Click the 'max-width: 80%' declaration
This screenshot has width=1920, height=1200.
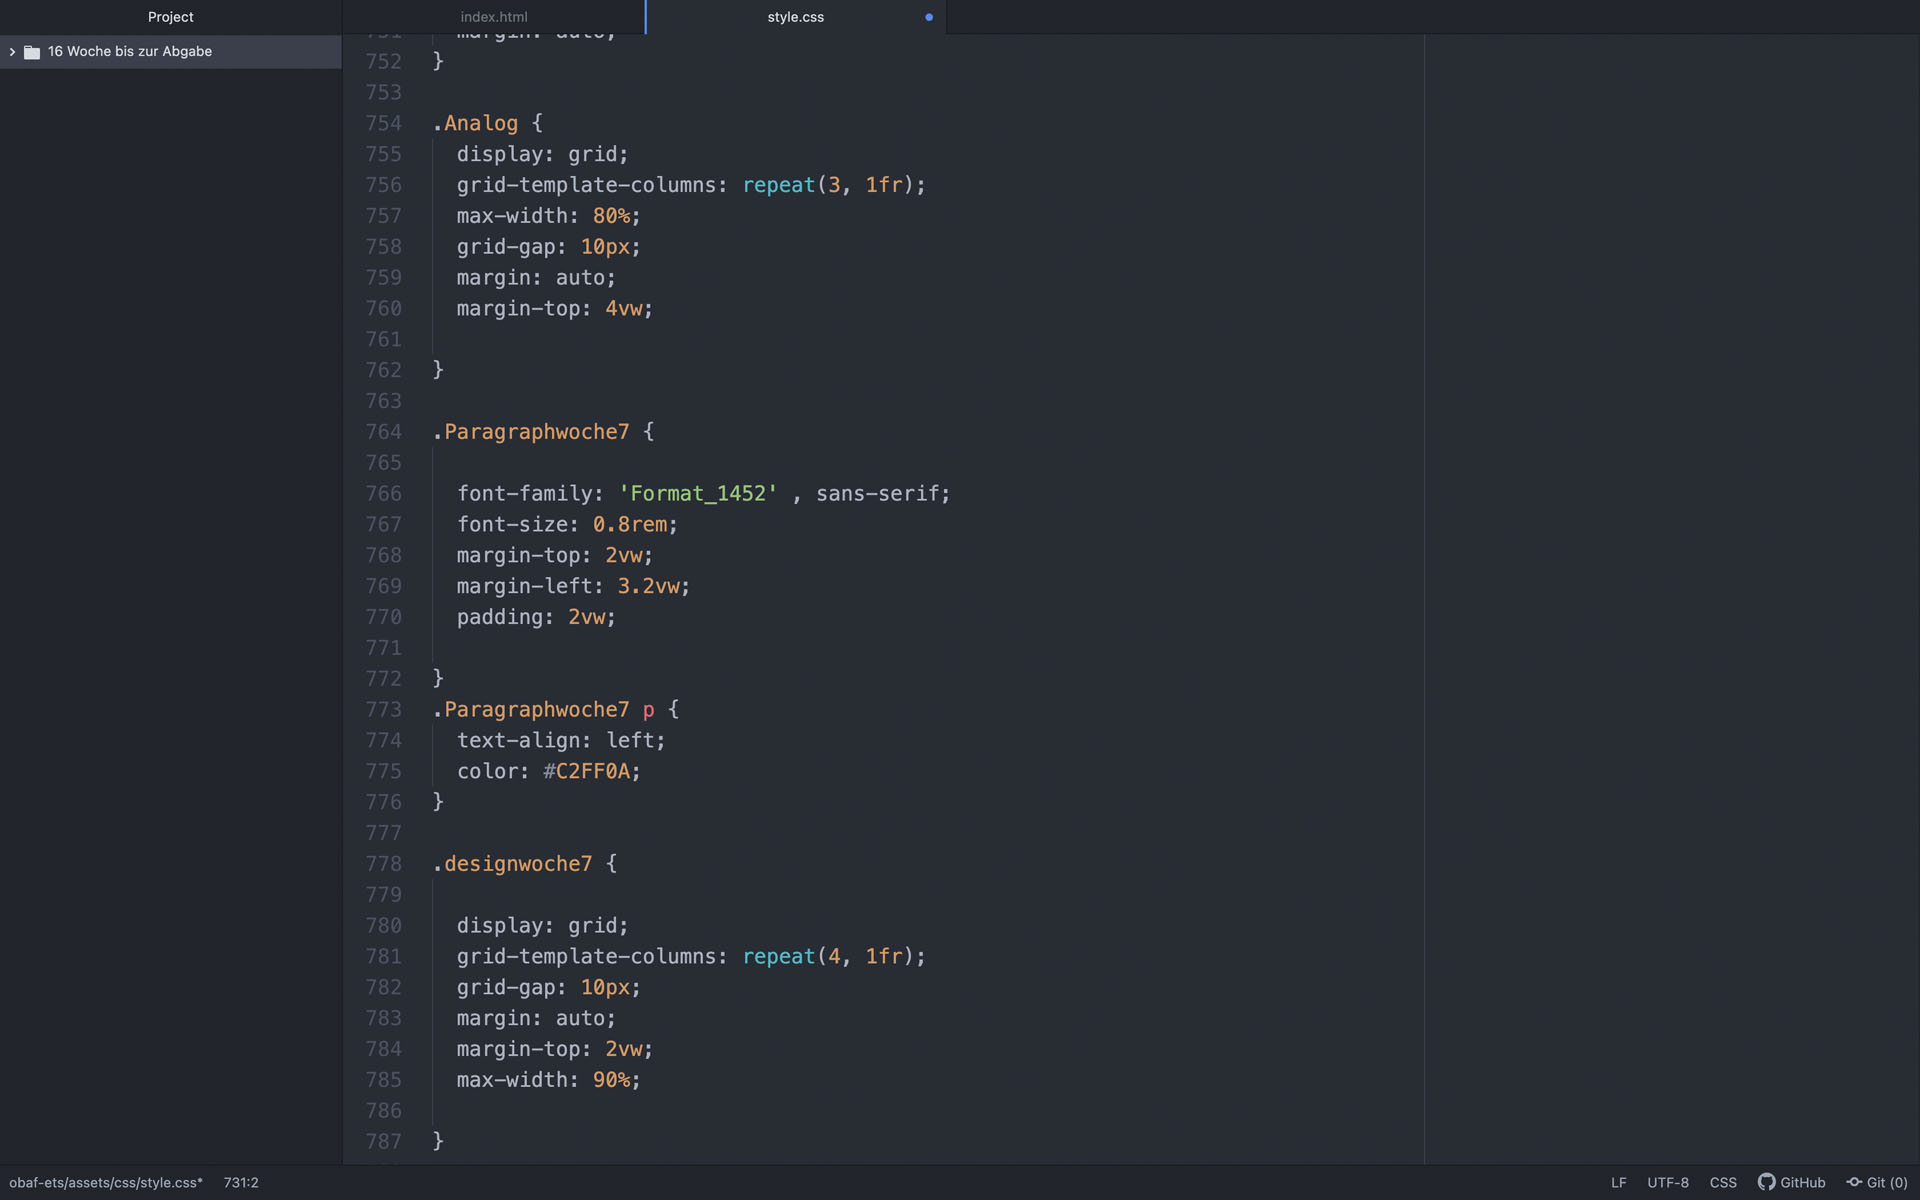tap(548, 216)
